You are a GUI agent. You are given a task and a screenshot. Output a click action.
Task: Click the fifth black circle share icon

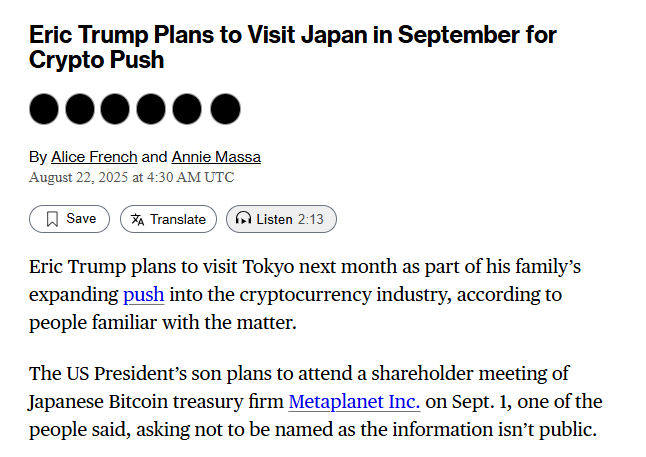189,109
